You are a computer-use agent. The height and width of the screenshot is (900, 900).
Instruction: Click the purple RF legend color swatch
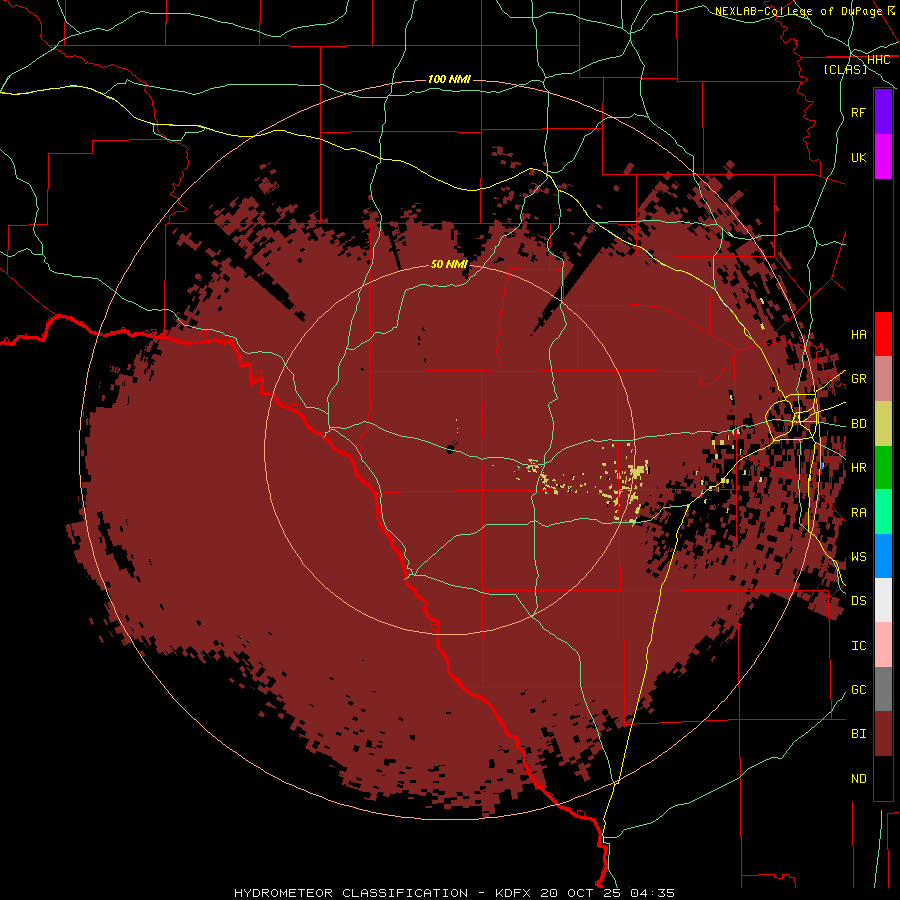[883, 112]
